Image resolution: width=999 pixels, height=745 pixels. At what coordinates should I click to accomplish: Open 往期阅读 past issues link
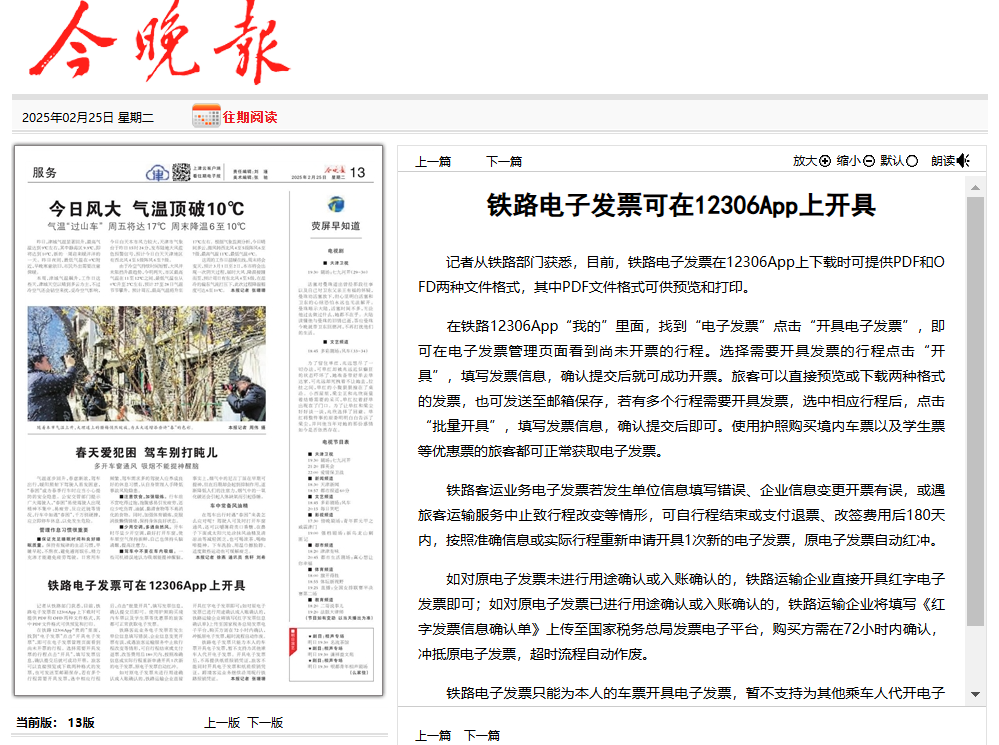tap(249, 117)
